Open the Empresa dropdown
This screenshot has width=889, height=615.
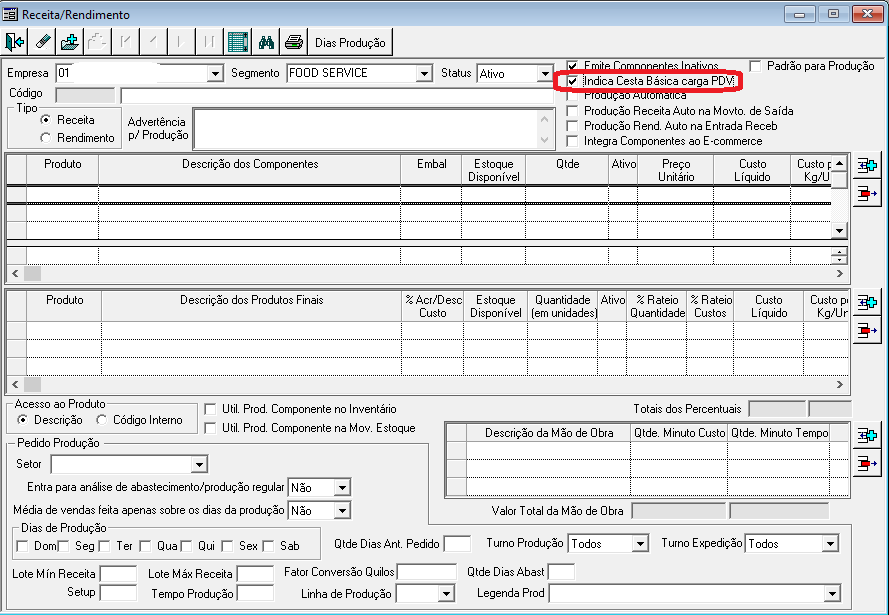215,74
